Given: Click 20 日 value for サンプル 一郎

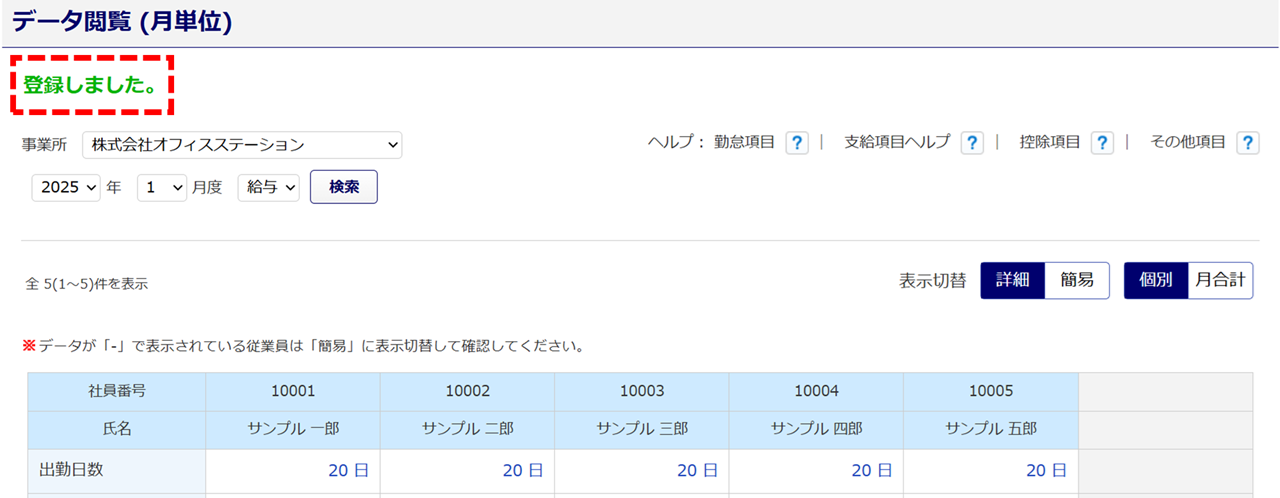Looking at the screenshot, I should [348, 470].
